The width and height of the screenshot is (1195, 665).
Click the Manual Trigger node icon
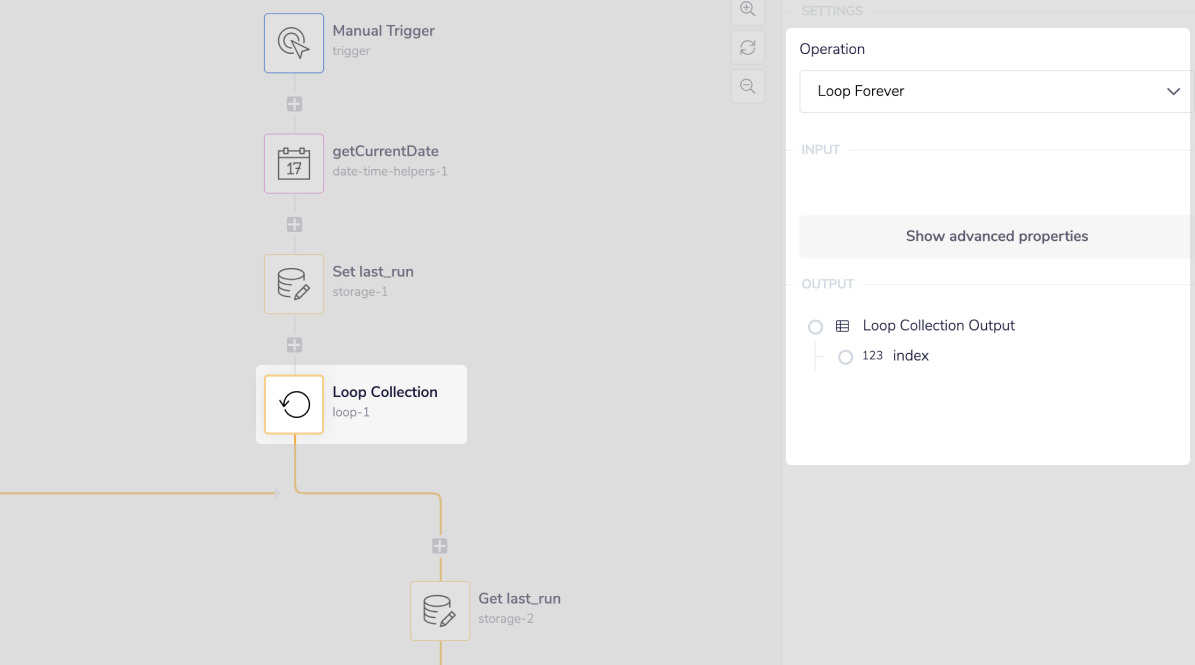294,43
